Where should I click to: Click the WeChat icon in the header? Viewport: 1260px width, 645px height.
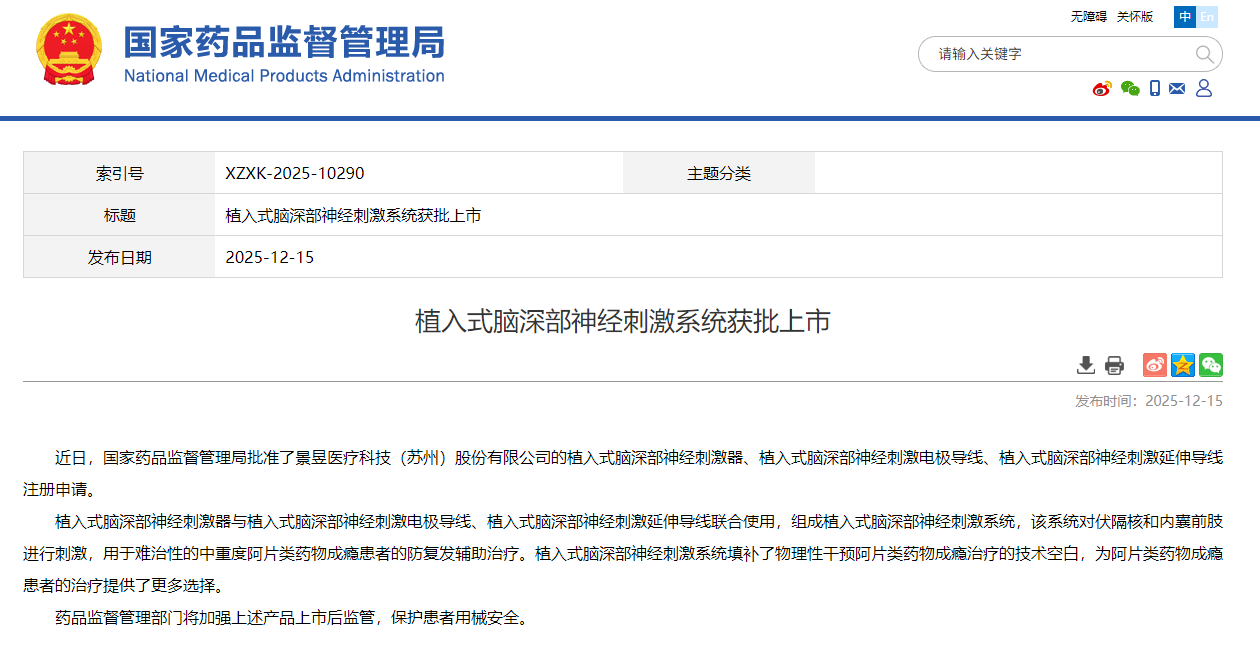(1130, 89)
